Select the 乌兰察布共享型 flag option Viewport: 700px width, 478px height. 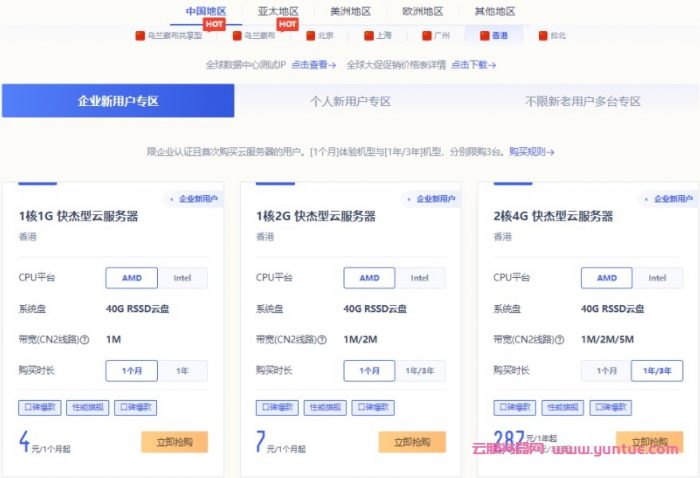[168, 35]
